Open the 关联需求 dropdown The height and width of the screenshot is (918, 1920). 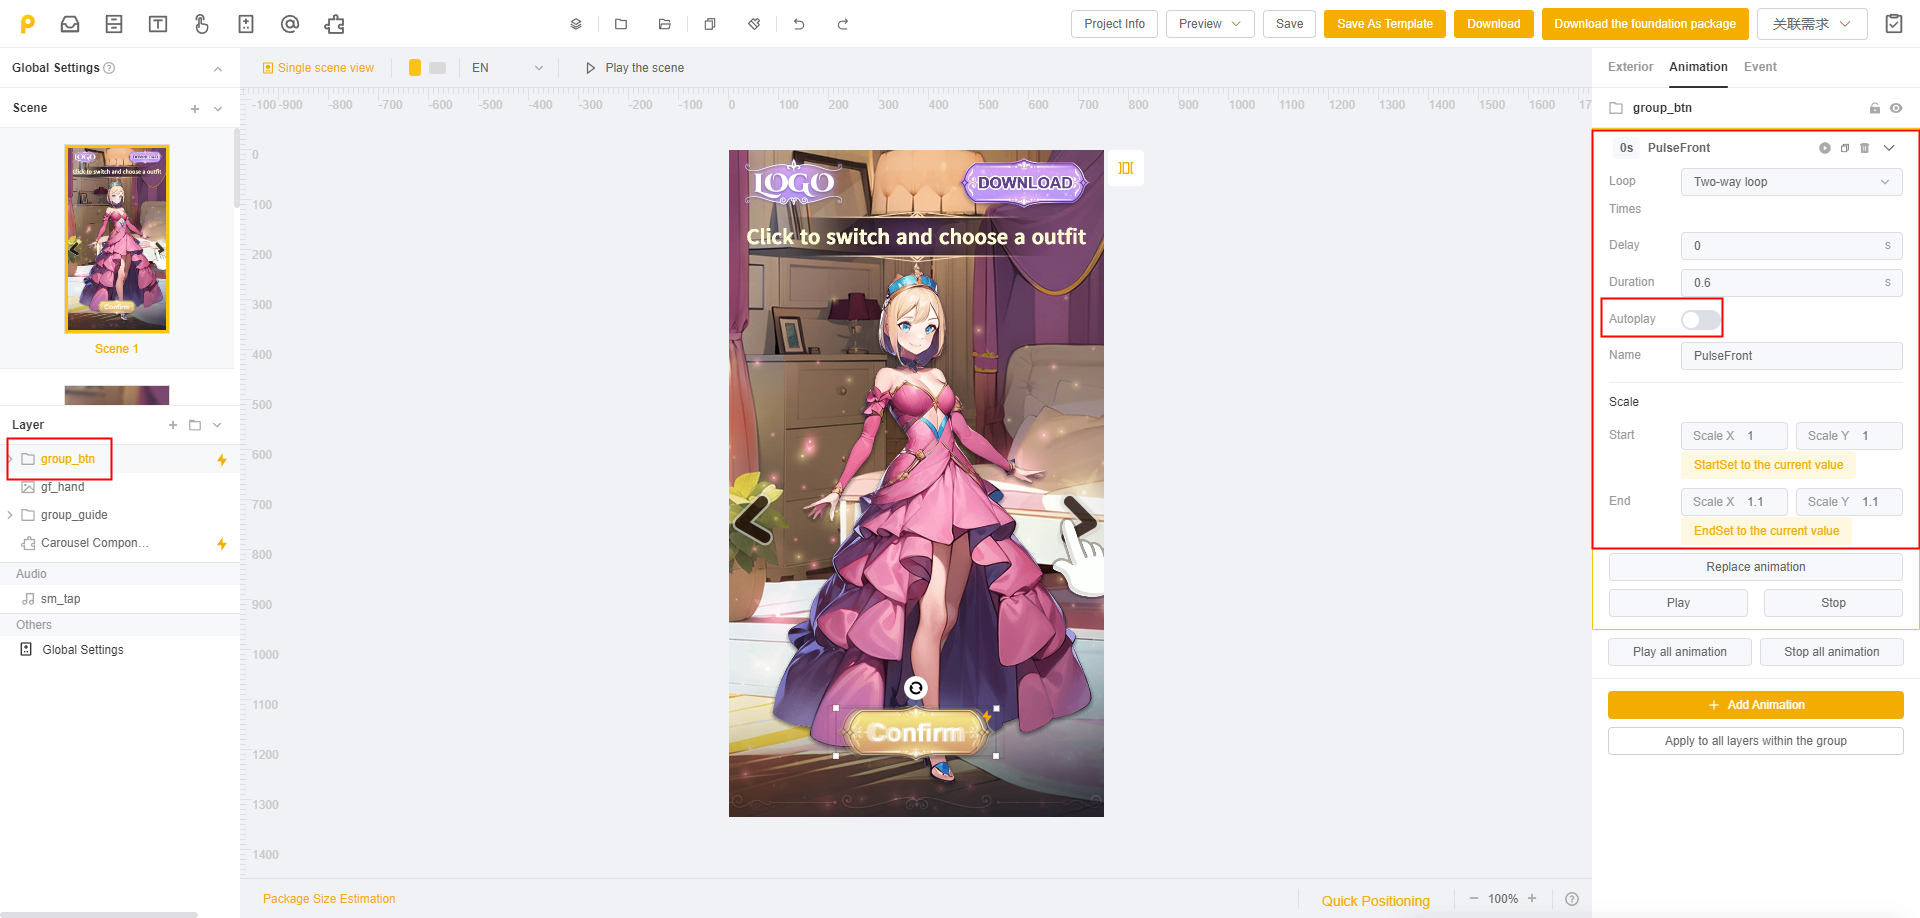(x=1812, y=24)
